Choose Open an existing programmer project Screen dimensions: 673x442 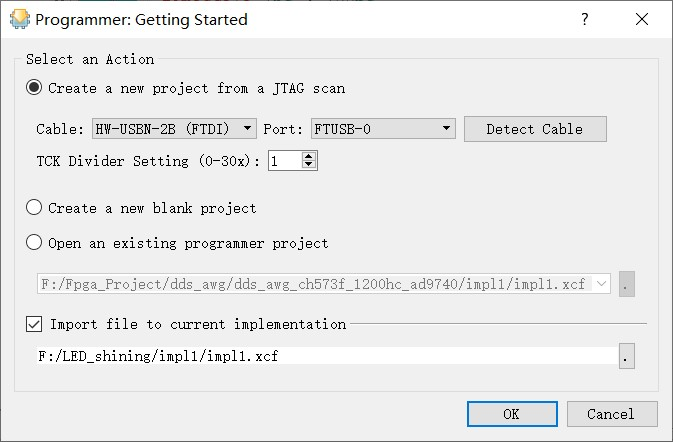point(34,242)
